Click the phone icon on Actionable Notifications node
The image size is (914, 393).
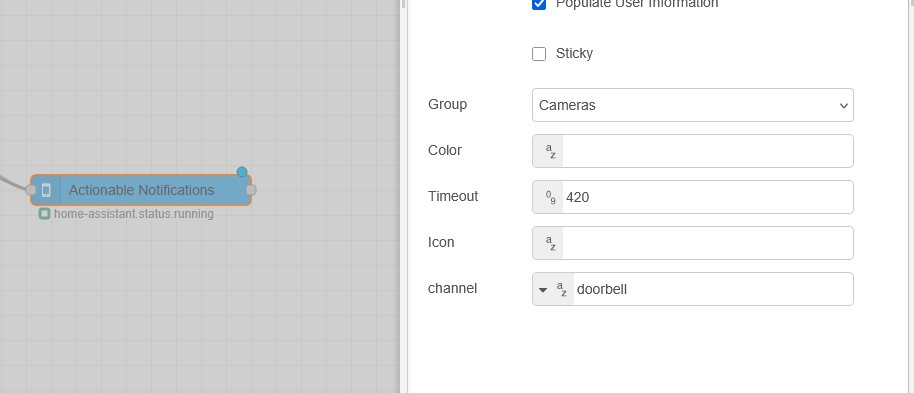pyautogui.click(x=46, y=190)
